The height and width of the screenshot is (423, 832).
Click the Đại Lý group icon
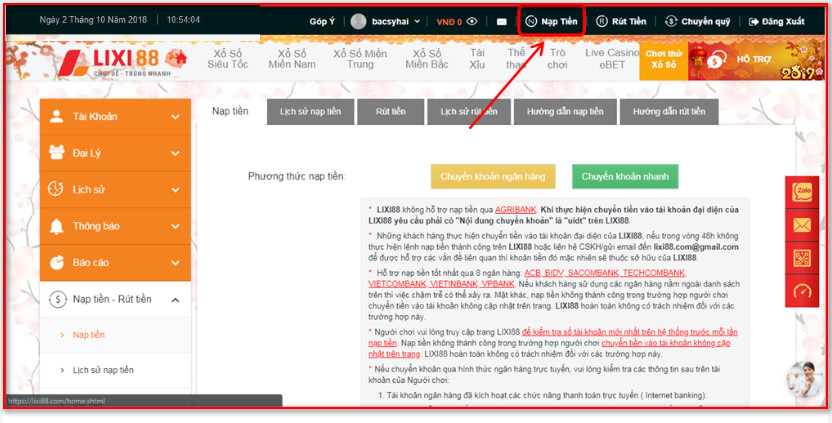[56, 152]
